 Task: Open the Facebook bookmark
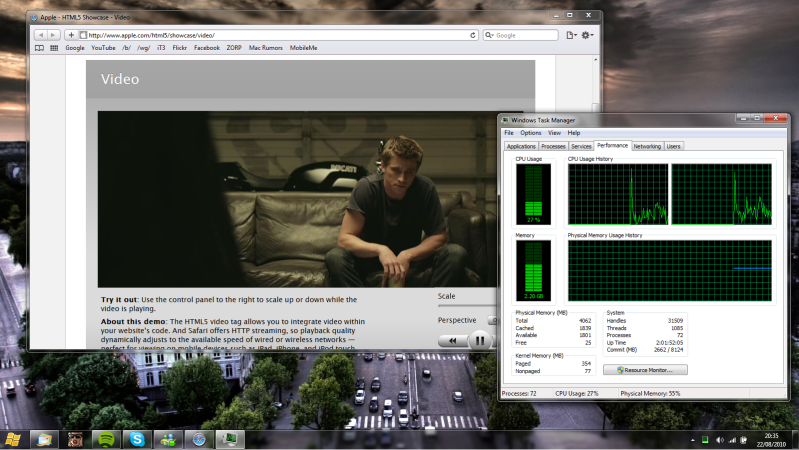206,48
